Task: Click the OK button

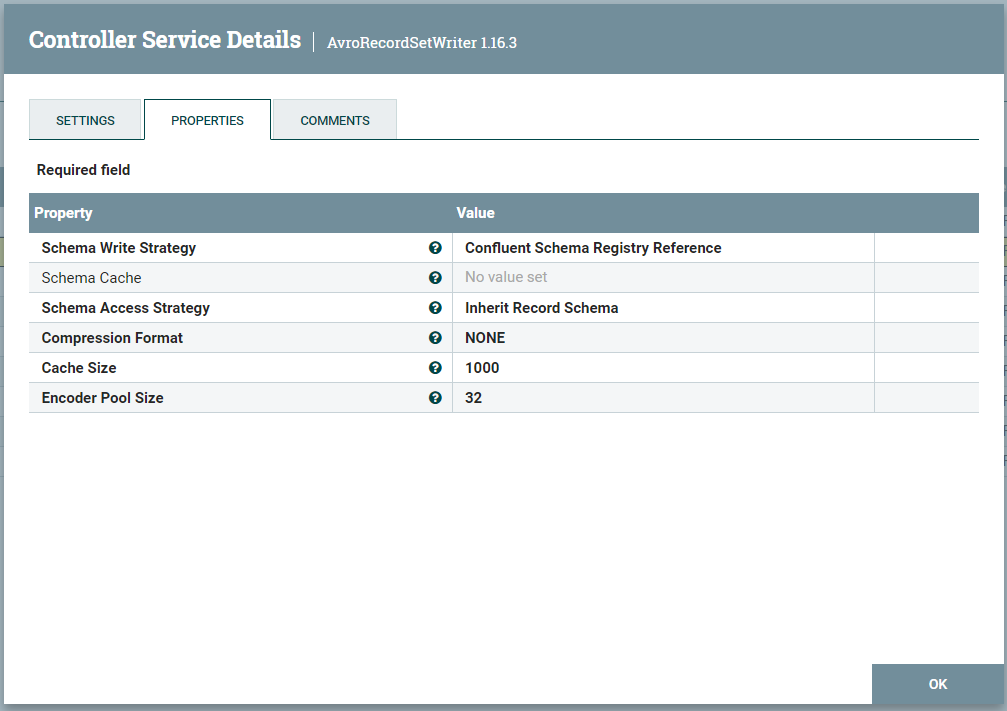Action: coord(937,684)
